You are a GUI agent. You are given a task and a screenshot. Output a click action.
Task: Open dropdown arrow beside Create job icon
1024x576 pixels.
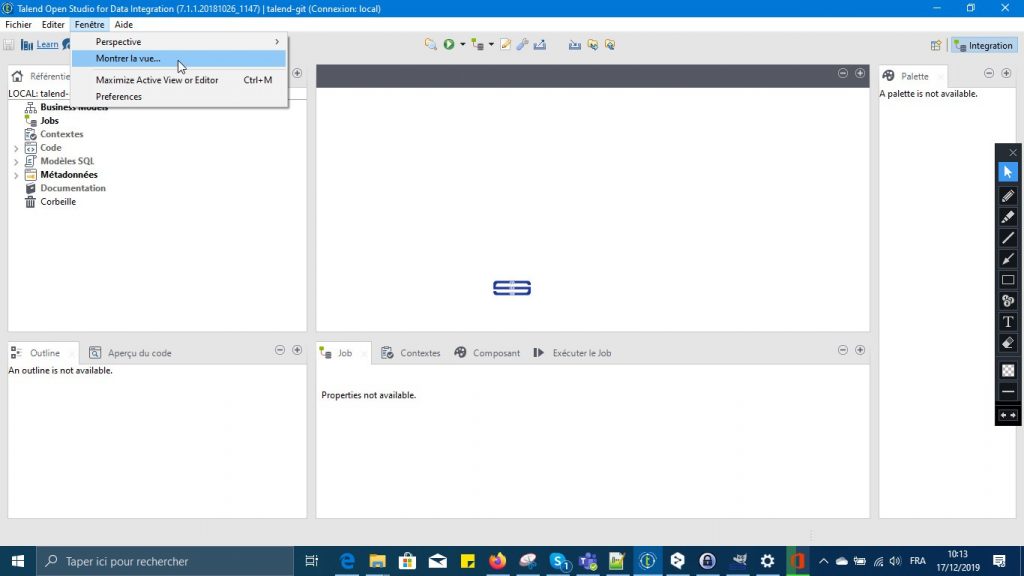tap(491, 44)
